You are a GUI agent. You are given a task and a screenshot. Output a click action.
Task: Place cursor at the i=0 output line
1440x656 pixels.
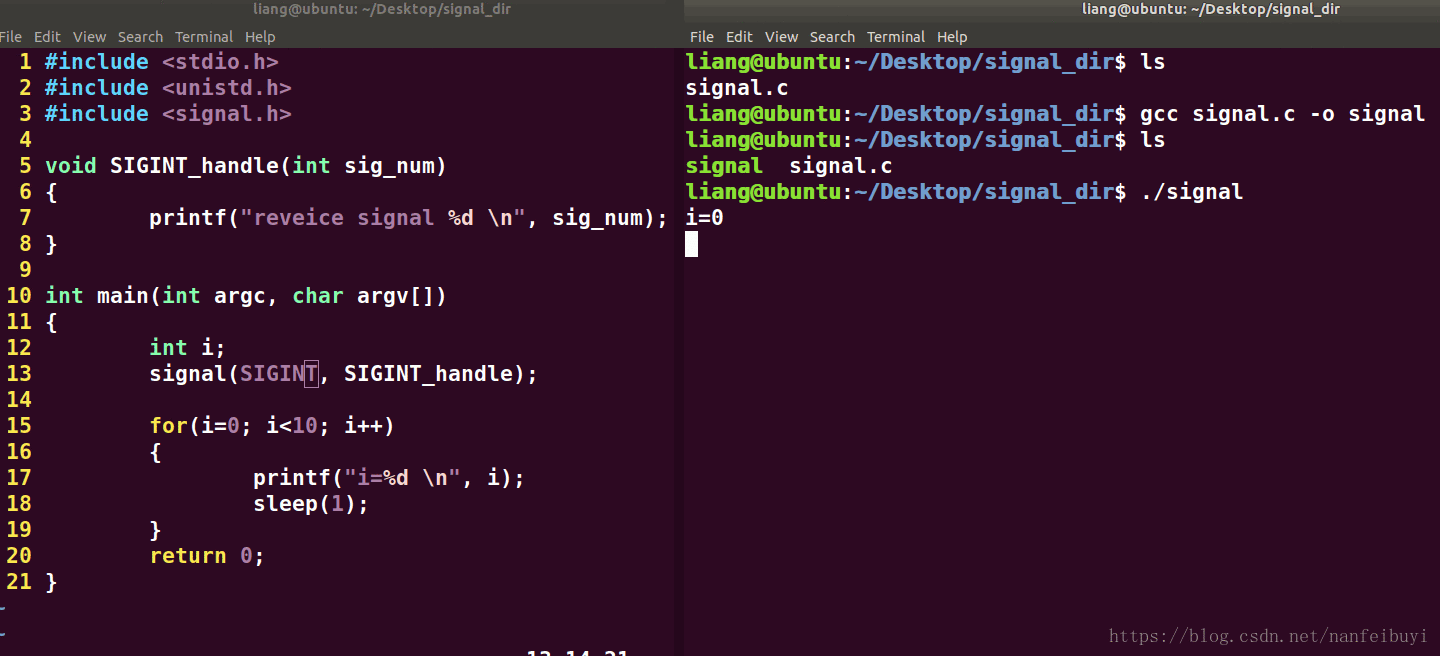point(703,217)
